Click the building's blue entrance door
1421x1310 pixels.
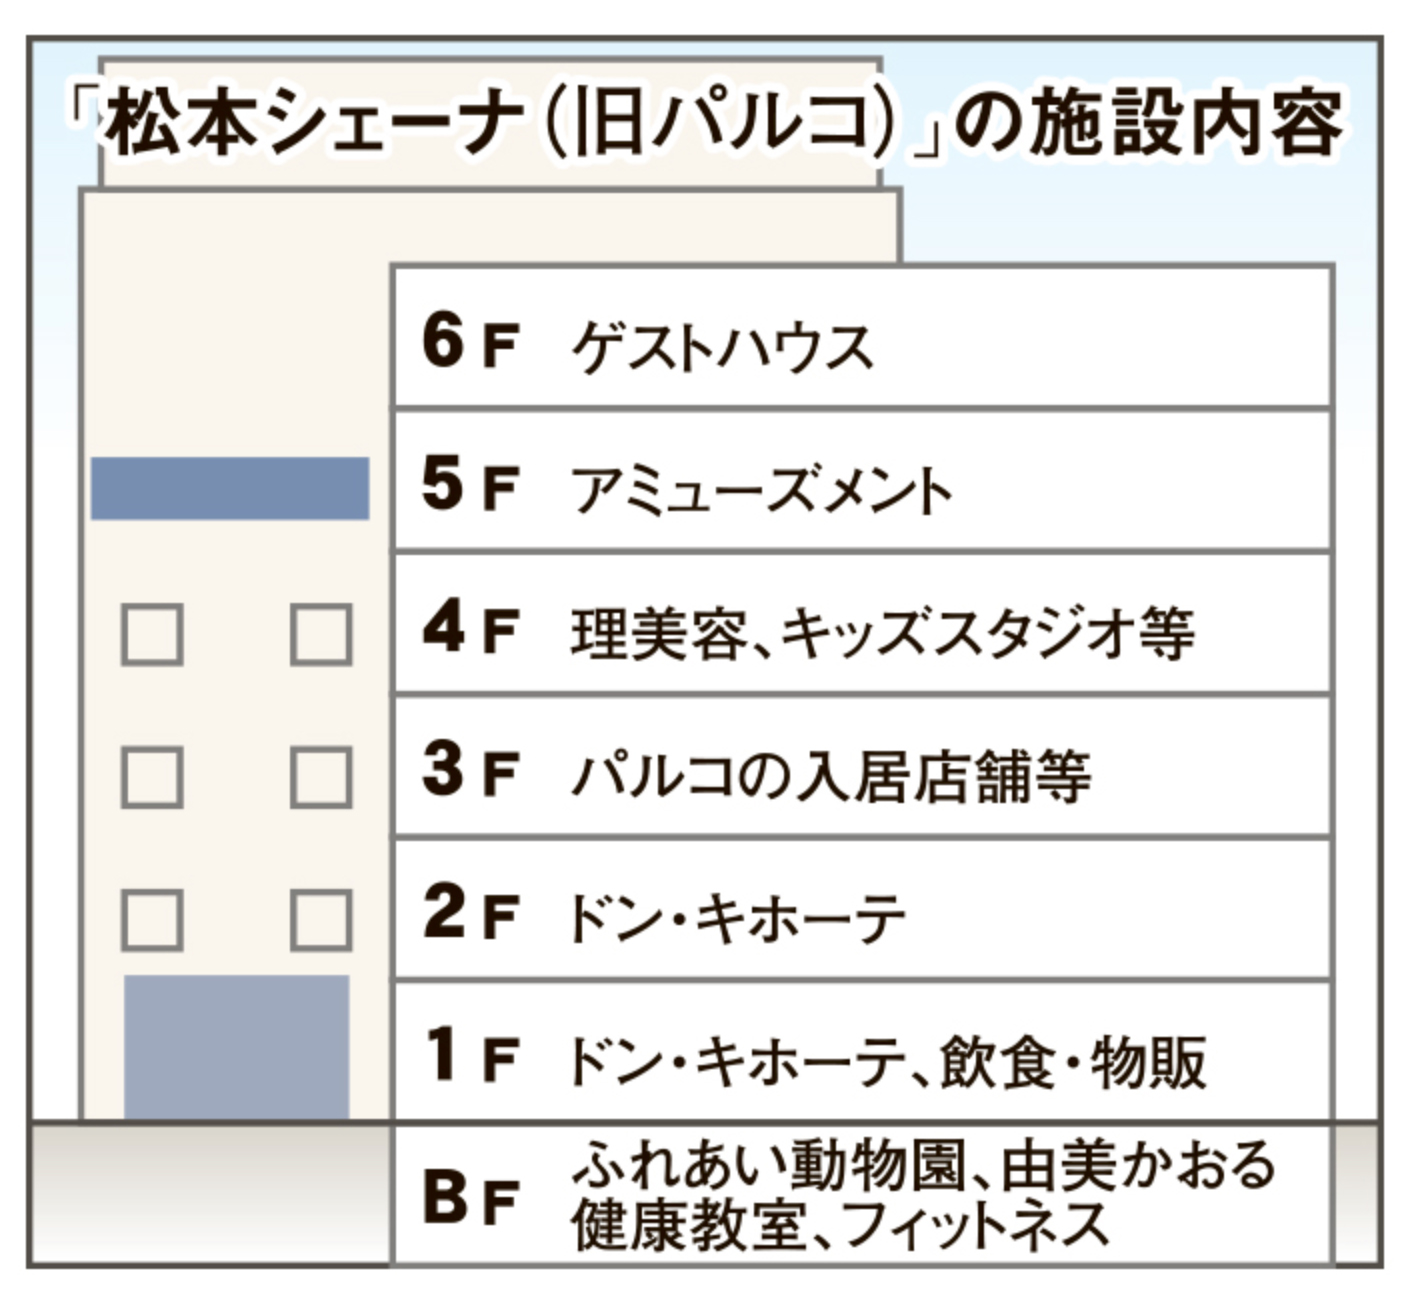236,1047
